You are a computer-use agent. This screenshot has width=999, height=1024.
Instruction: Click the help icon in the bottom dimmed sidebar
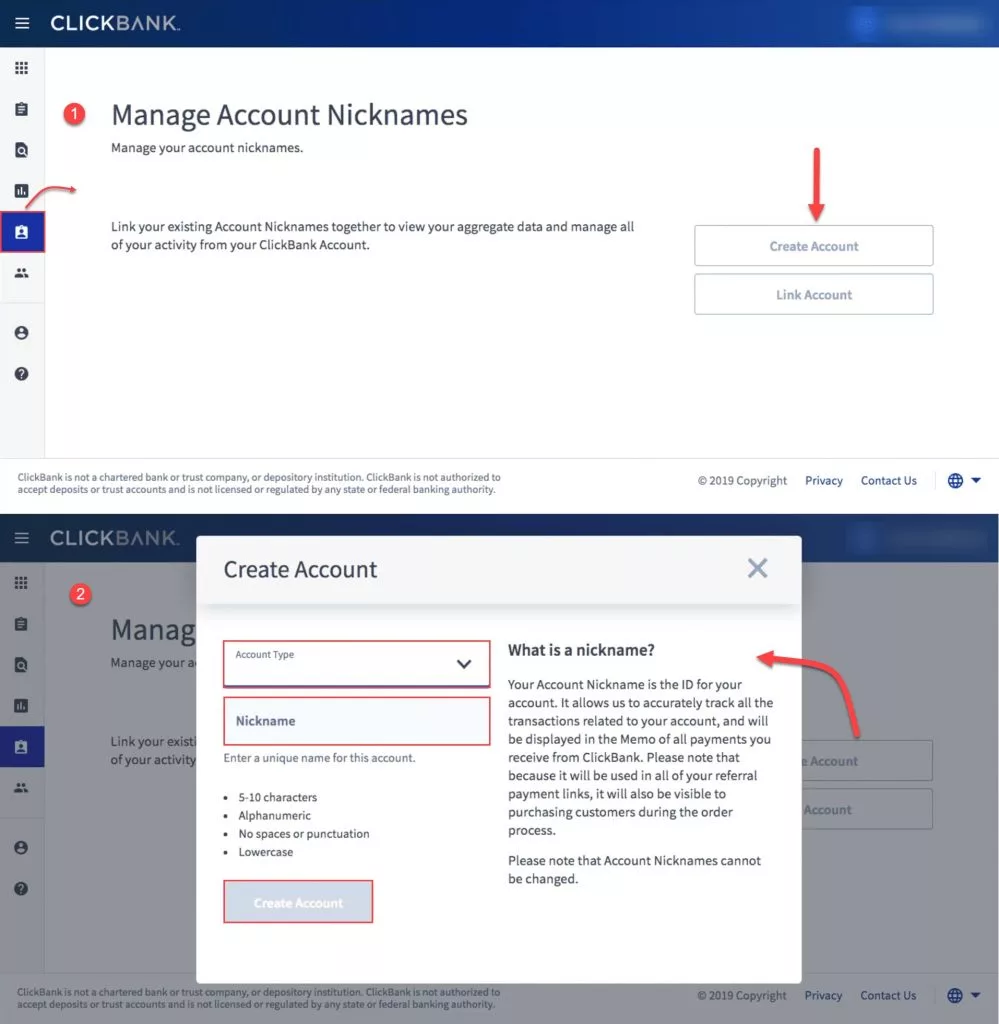click(x=22, y=889)
